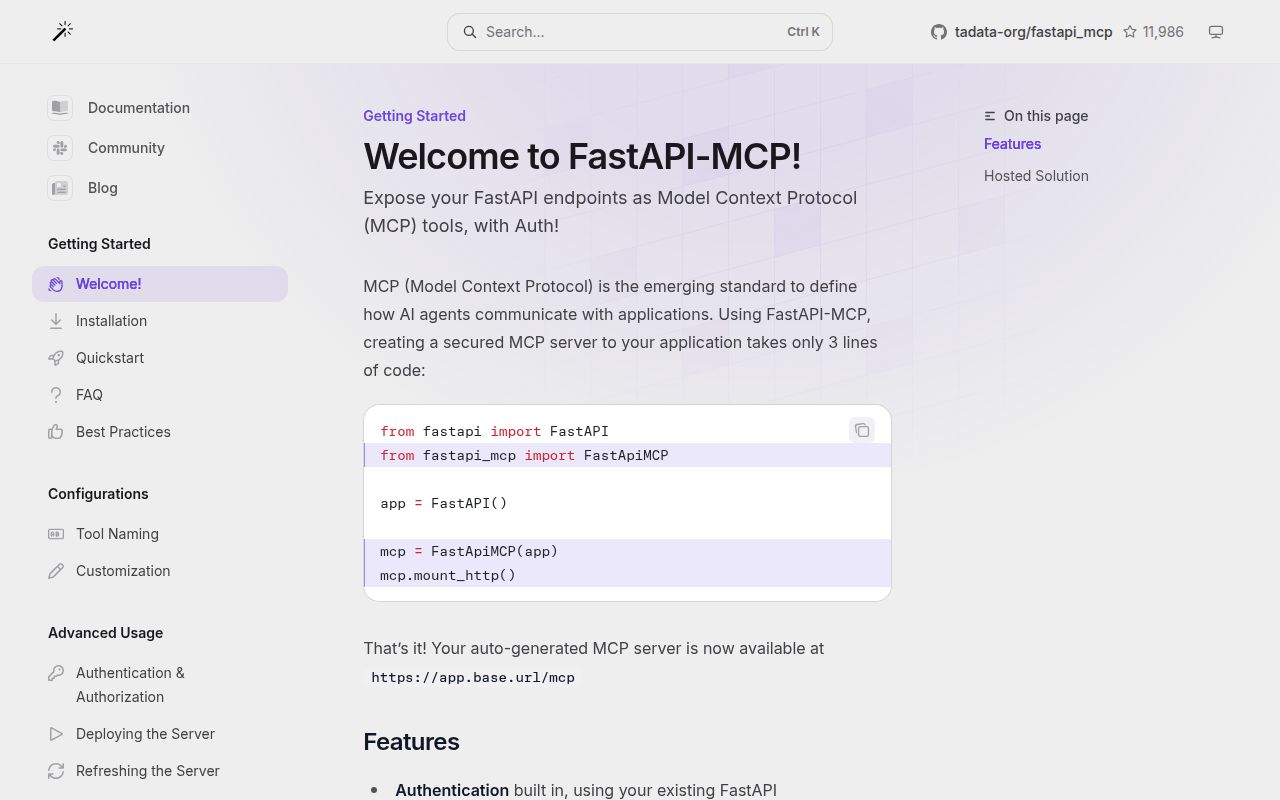
Task: Focus the Search... input field
Action: [x=640, y=32]
